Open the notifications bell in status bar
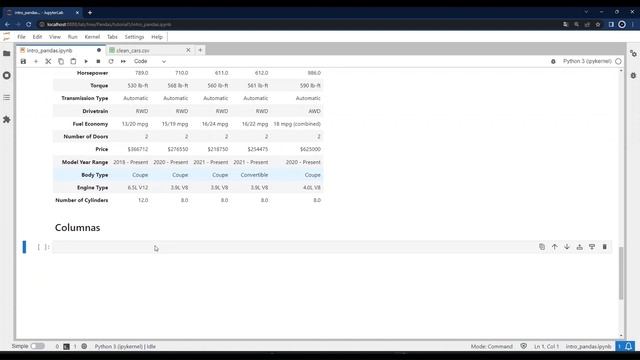The image size is (640, 360). 629,346
